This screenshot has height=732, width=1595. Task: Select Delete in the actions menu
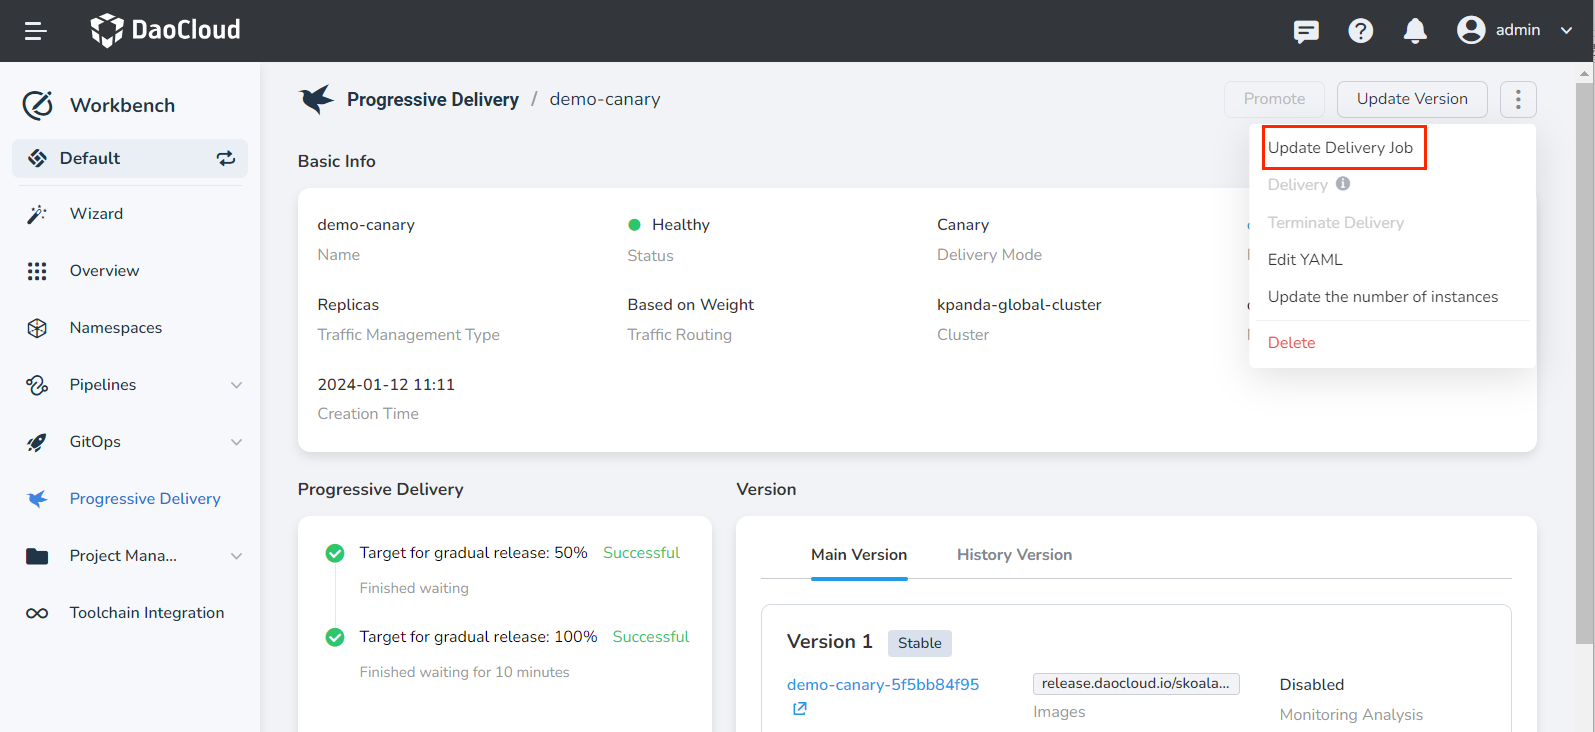click(x=1291, y=343)
